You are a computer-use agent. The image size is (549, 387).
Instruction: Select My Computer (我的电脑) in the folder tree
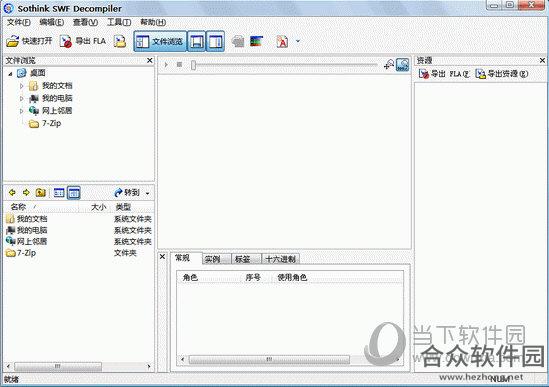[57, 98]
